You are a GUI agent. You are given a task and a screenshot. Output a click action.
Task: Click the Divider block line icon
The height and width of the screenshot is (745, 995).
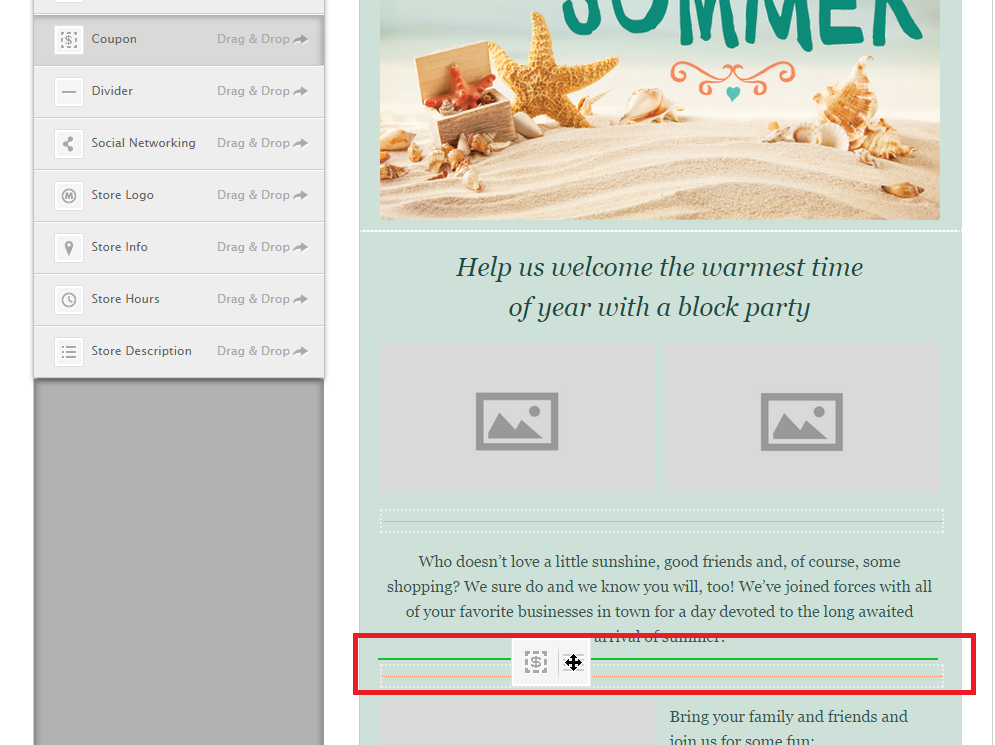[68, 92]
